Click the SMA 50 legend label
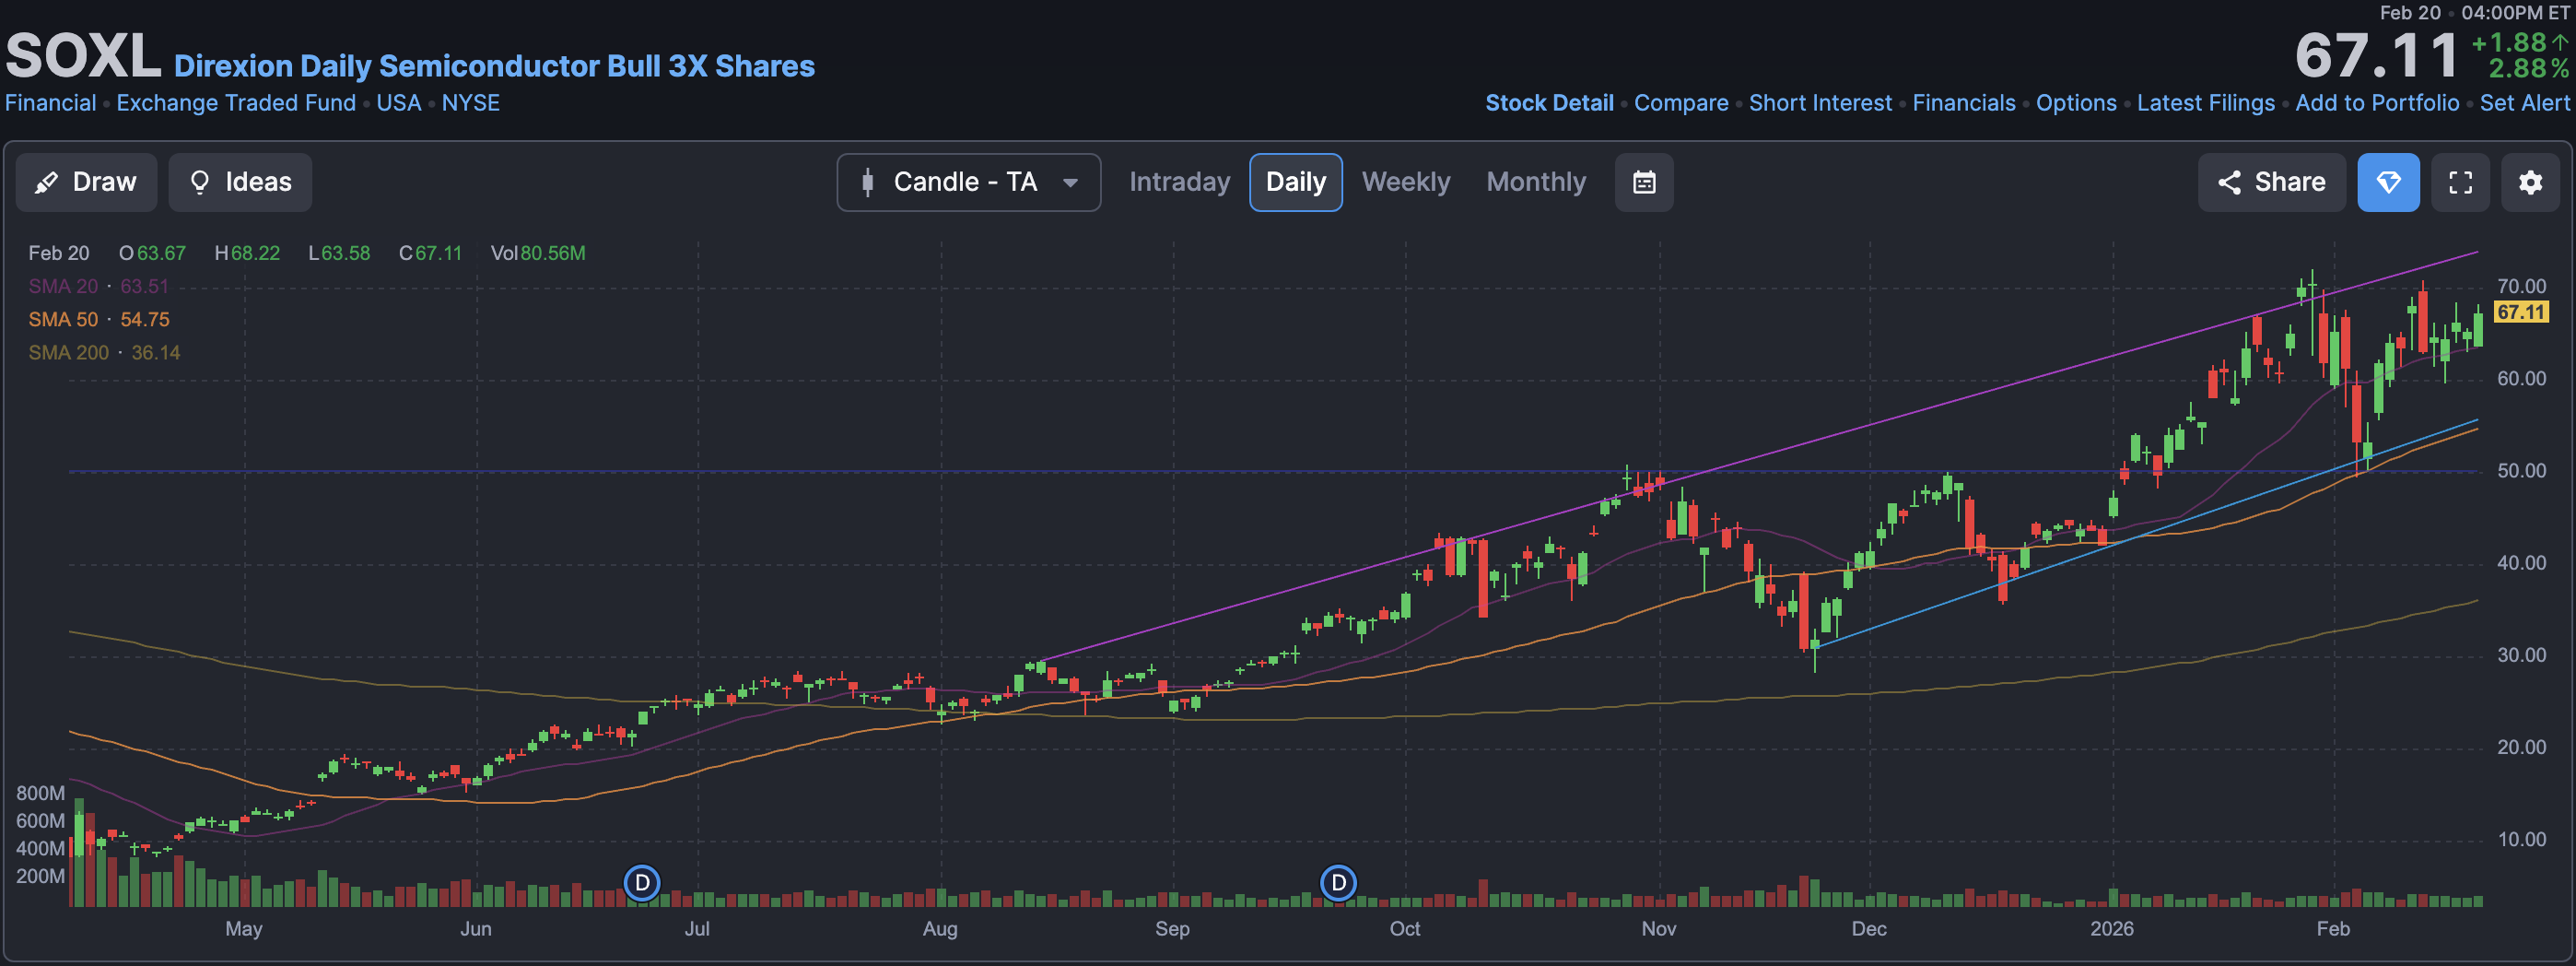 63,319
